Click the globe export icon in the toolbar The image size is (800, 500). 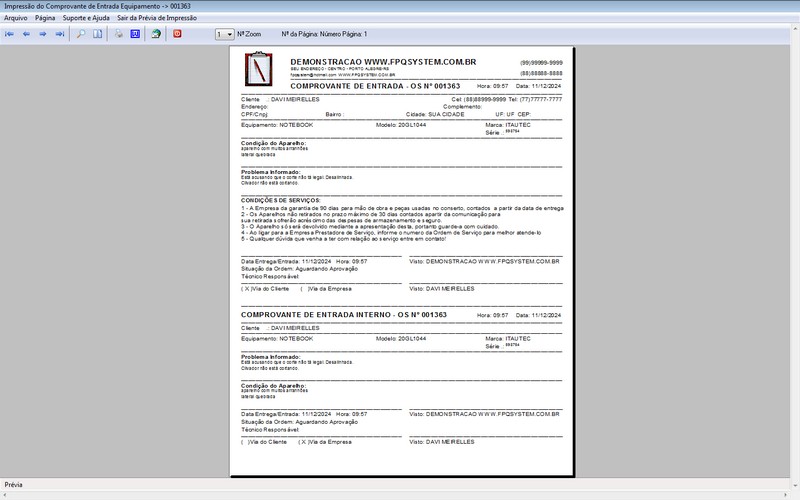(155, 34)
